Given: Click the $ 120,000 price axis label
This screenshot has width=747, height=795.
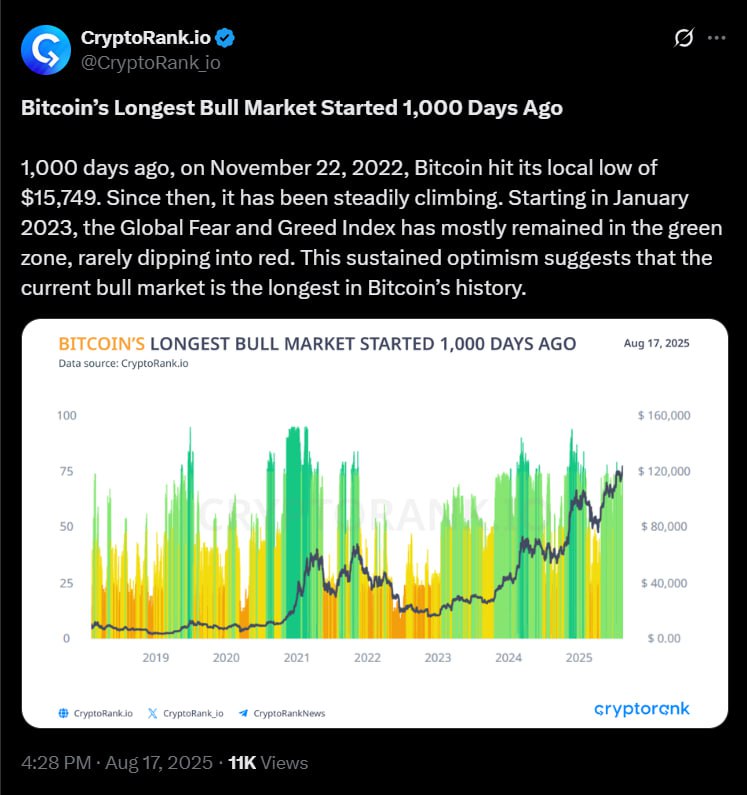Looking at the screenshot, I should 664,471.
